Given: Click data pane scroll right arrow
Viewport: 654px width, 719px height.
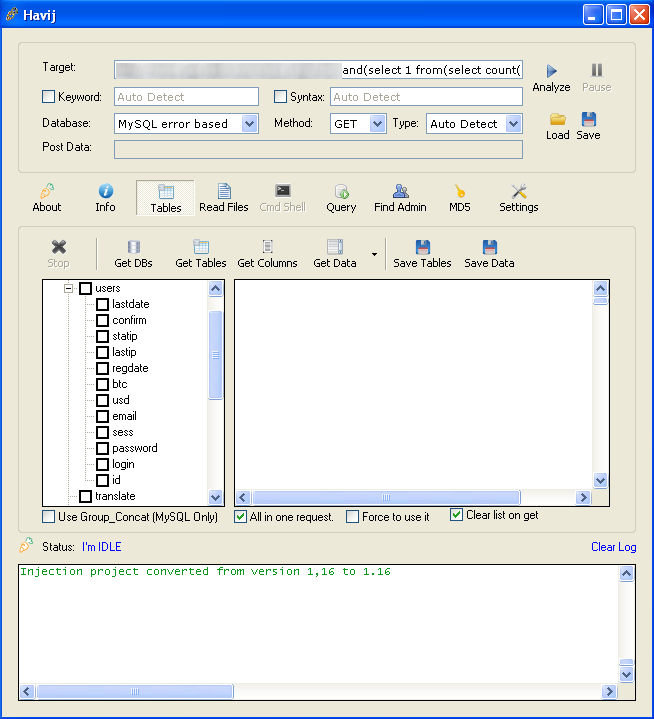Looking at the screenshot, I should 583,497.
